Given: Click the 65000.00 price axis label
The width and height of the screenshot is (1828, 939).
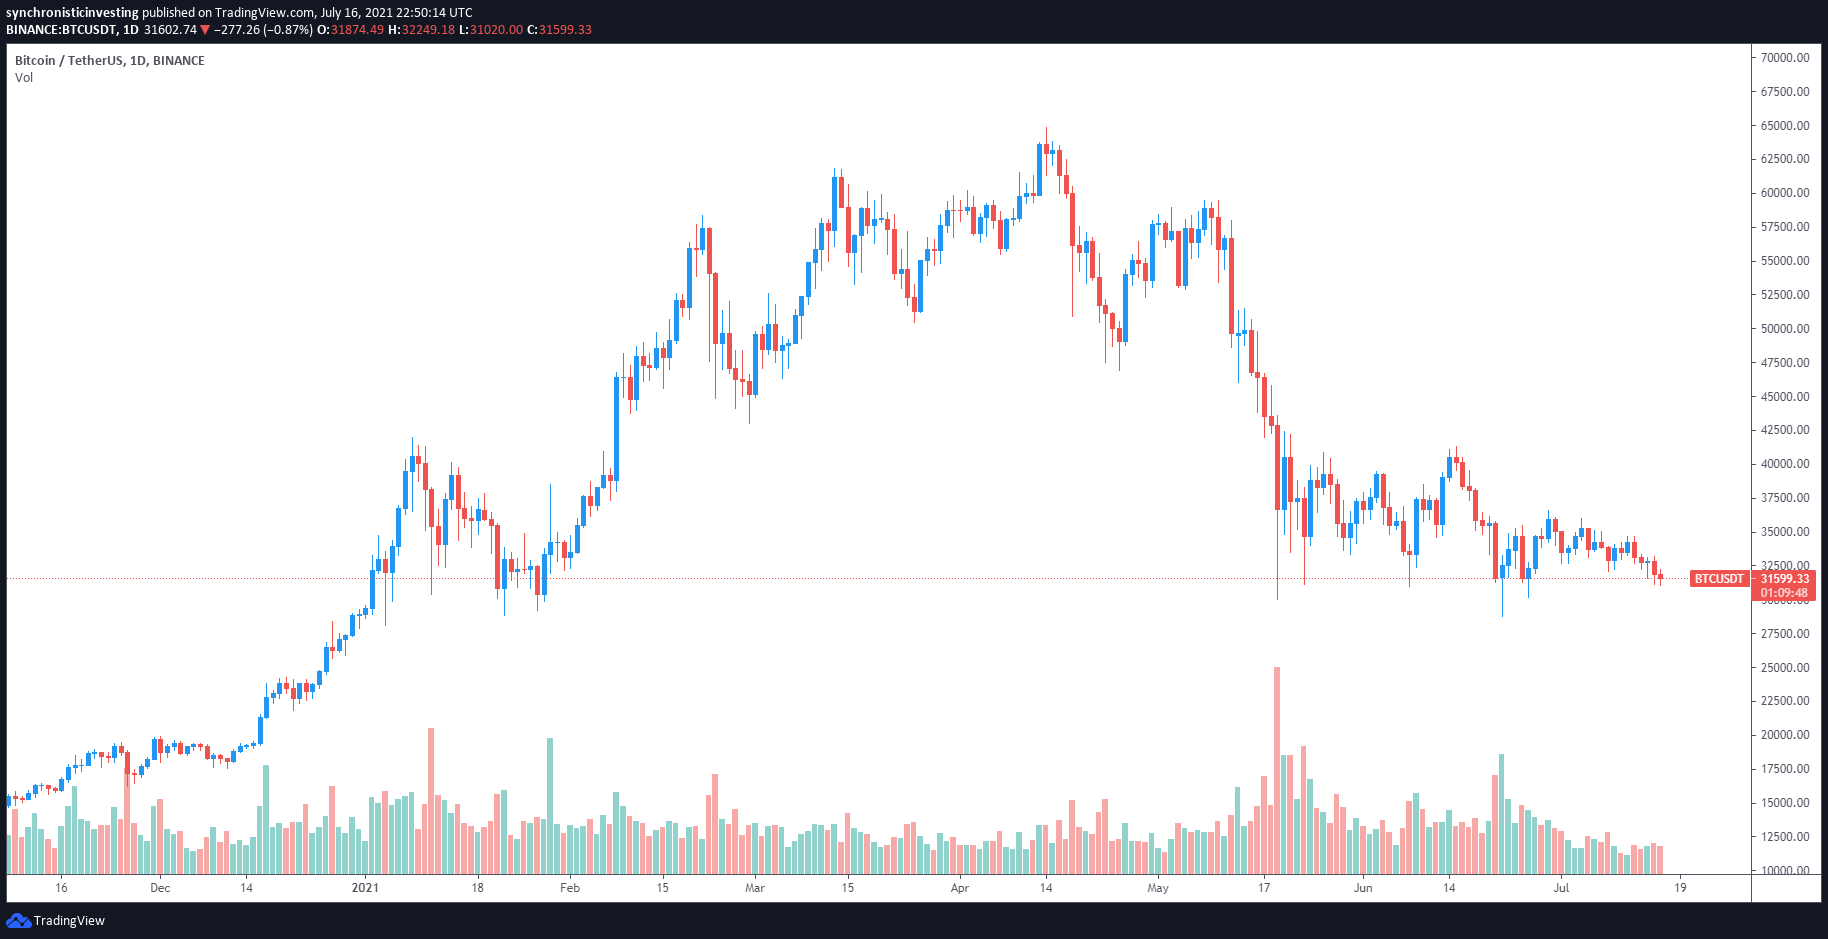Looking at the screenshot, I should point(1785,126).
